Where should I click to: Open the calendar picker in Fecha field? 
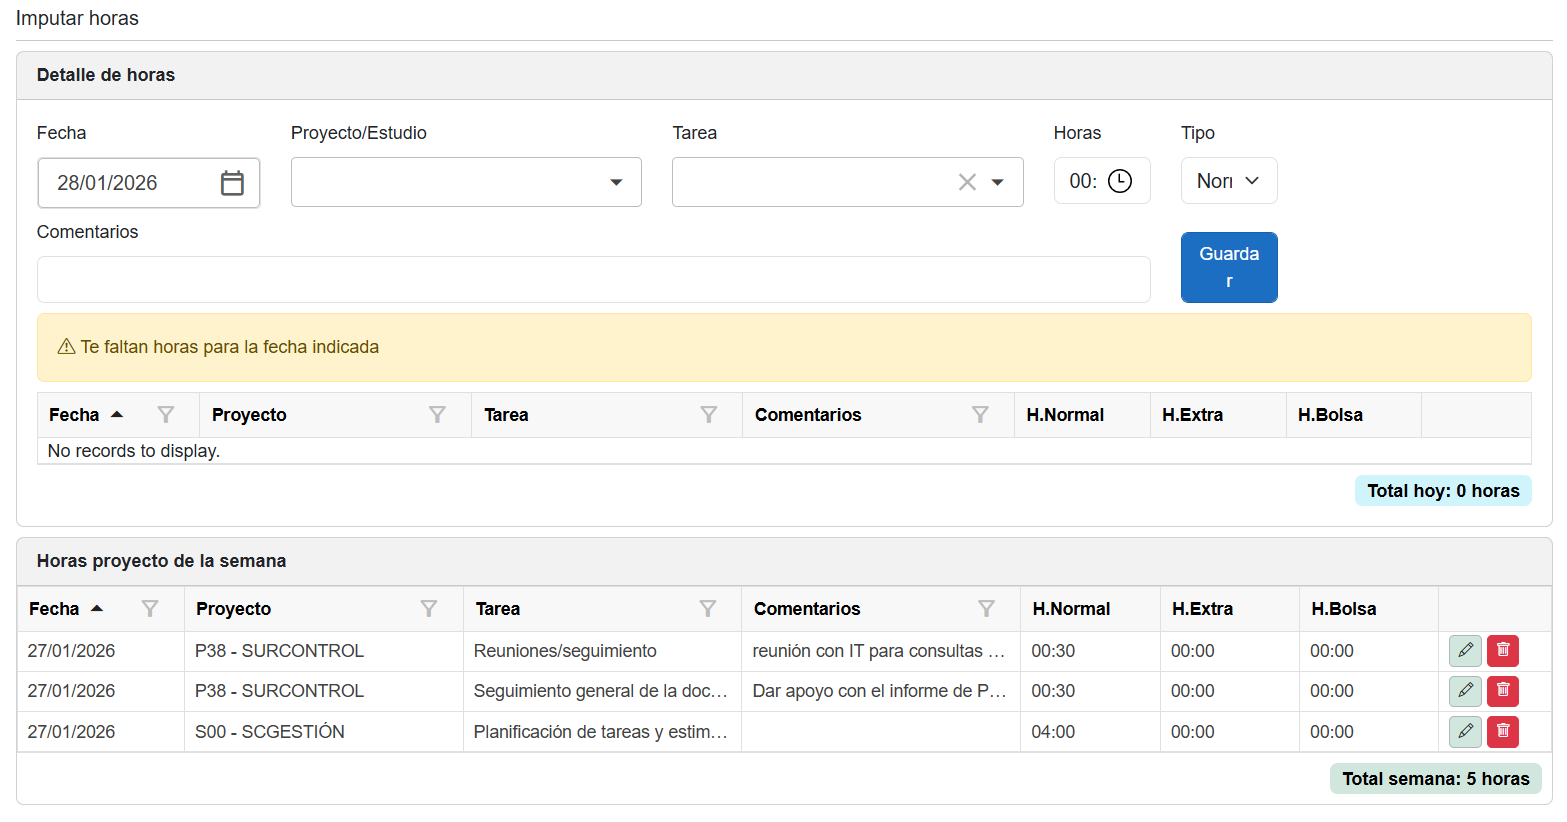click(x=232, y=183)
